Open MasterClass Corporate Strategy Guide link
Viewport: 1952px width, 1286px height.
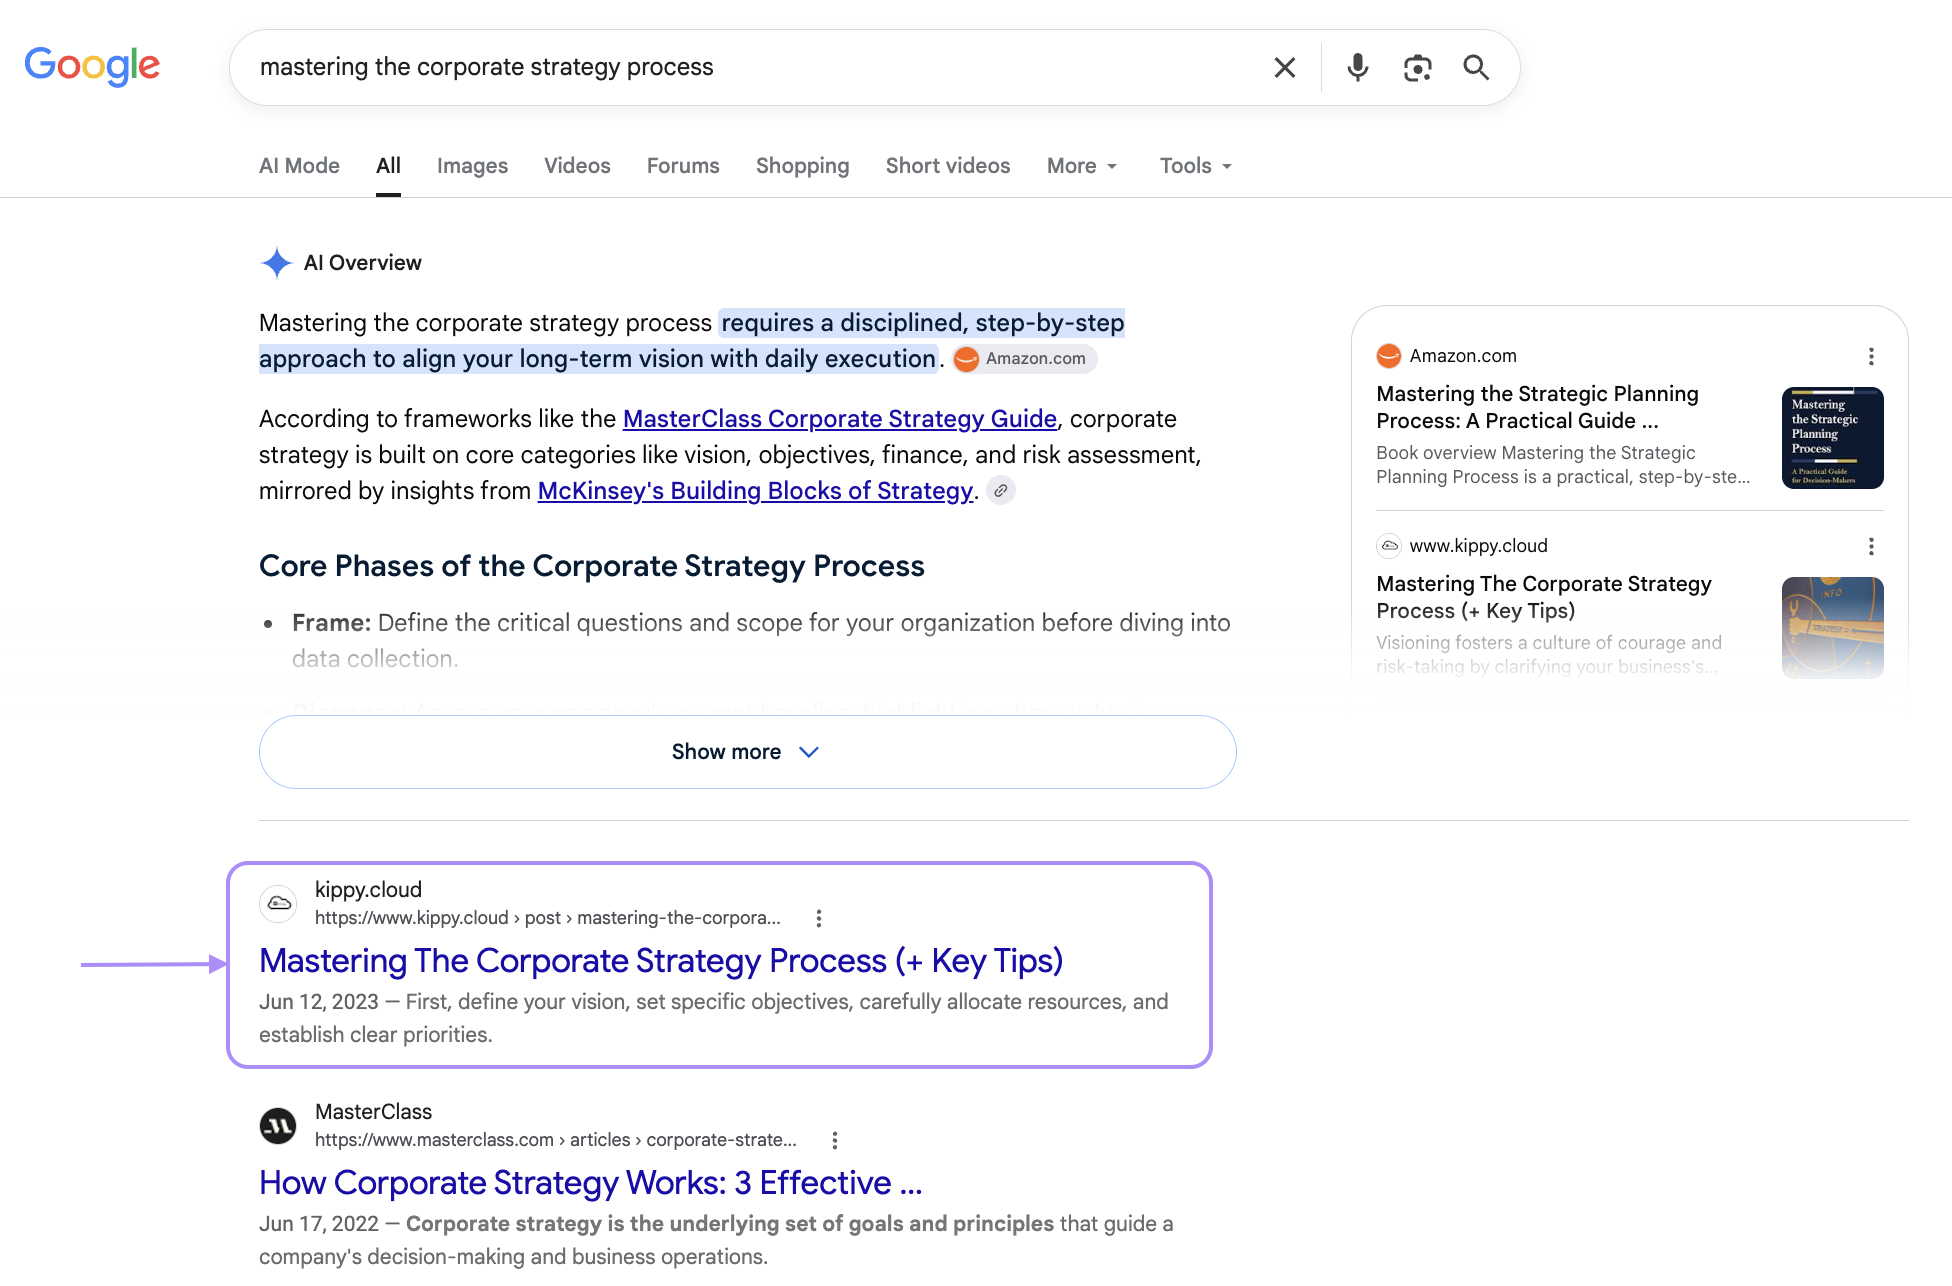(x=840, y=419)
